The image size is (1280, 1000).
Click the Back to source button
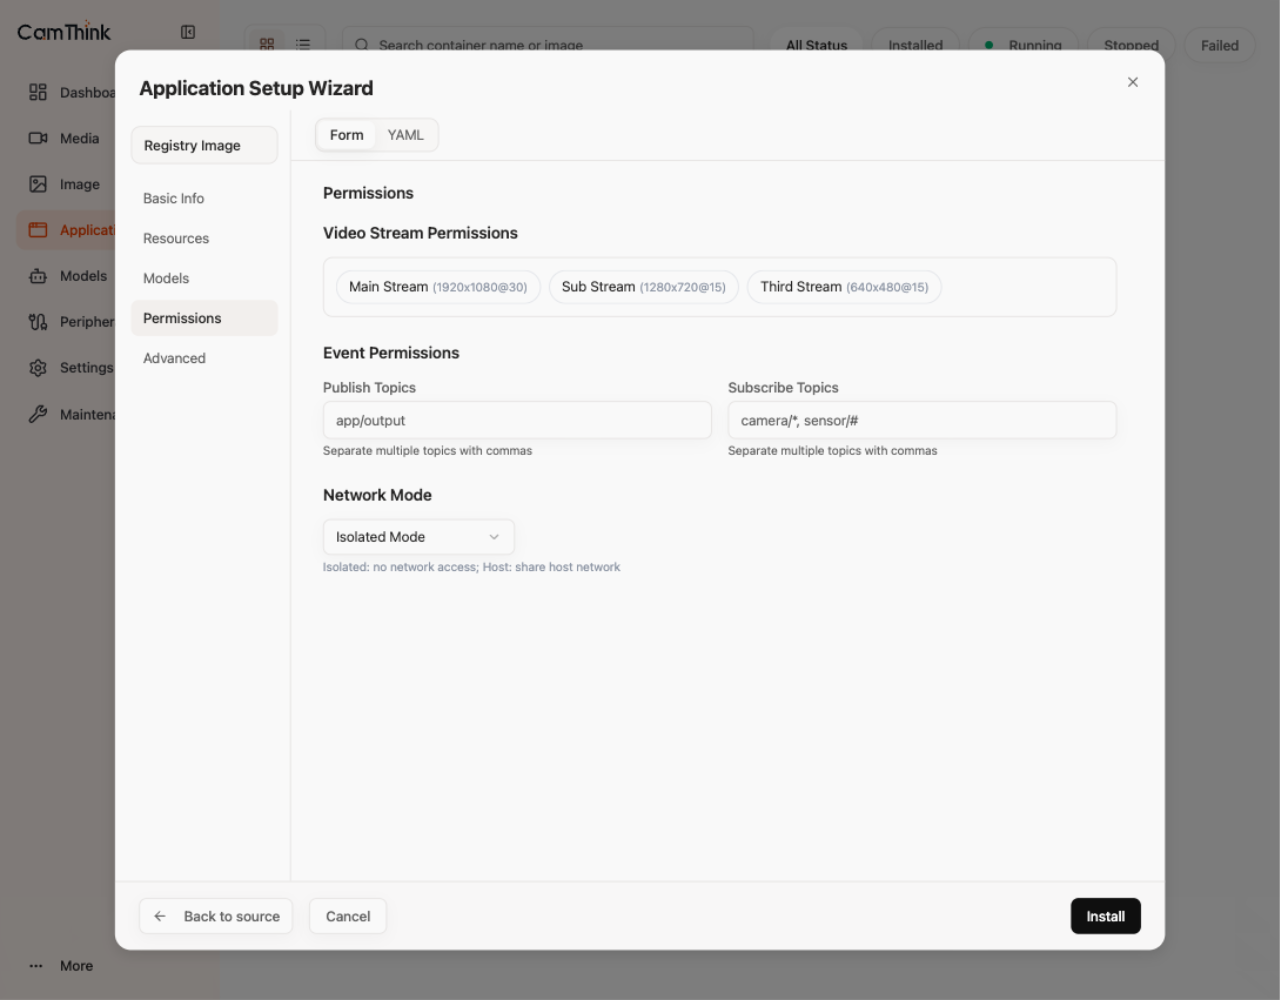[216, 916]
